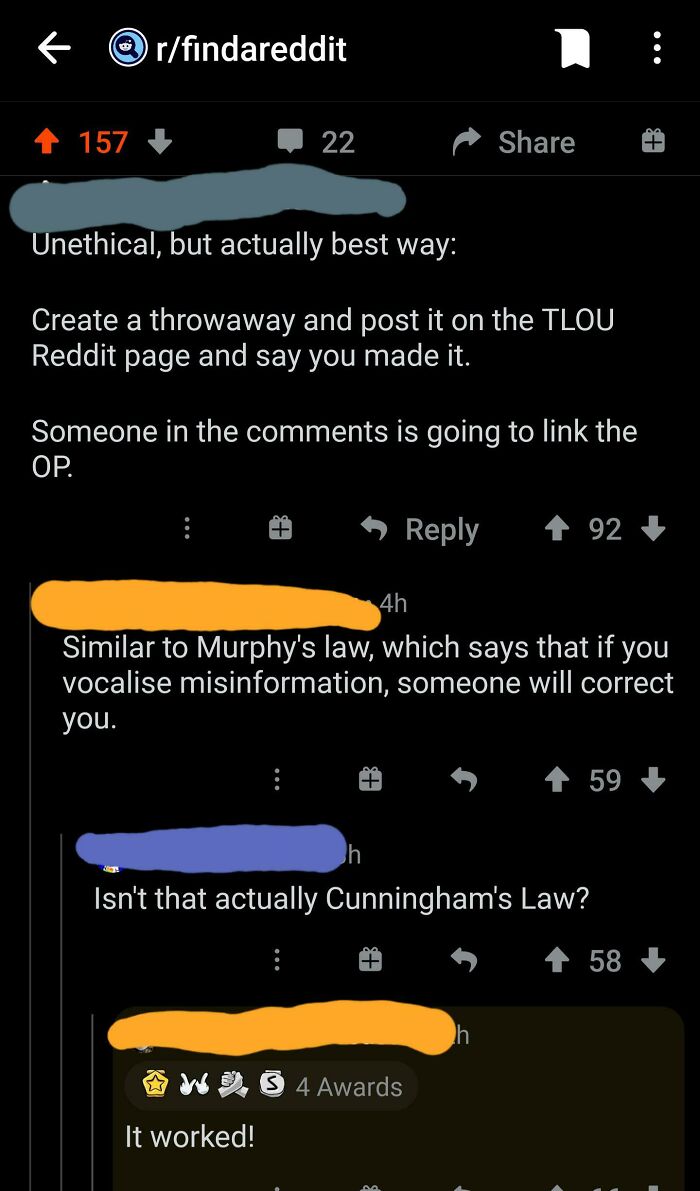Open the r/findareddit subreddit avatar
700x1191 pixels.
click(x=128, y=49)
